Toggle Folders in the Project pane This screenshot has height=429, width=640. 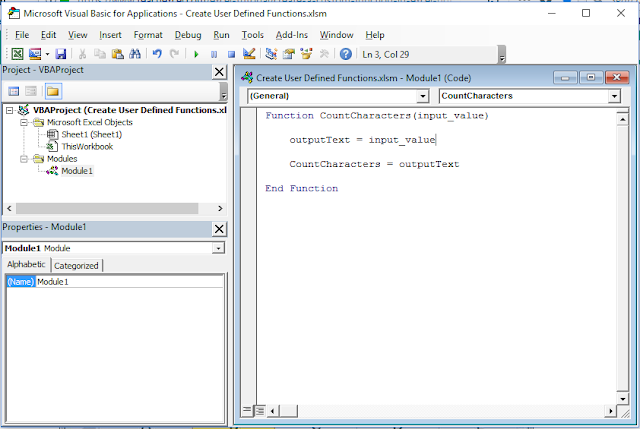[x=53, y=91]
